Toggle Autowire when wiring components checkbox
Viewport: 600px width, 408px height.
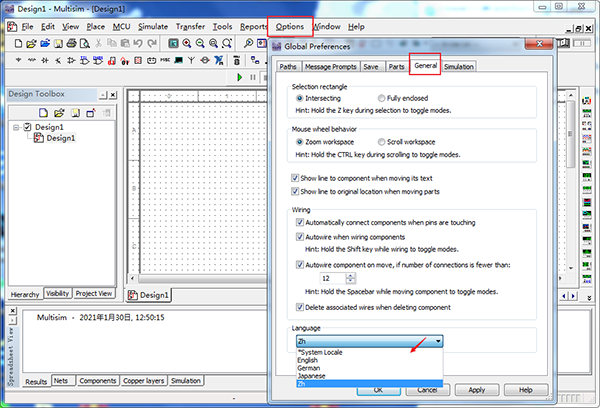[x=301, y=236]
